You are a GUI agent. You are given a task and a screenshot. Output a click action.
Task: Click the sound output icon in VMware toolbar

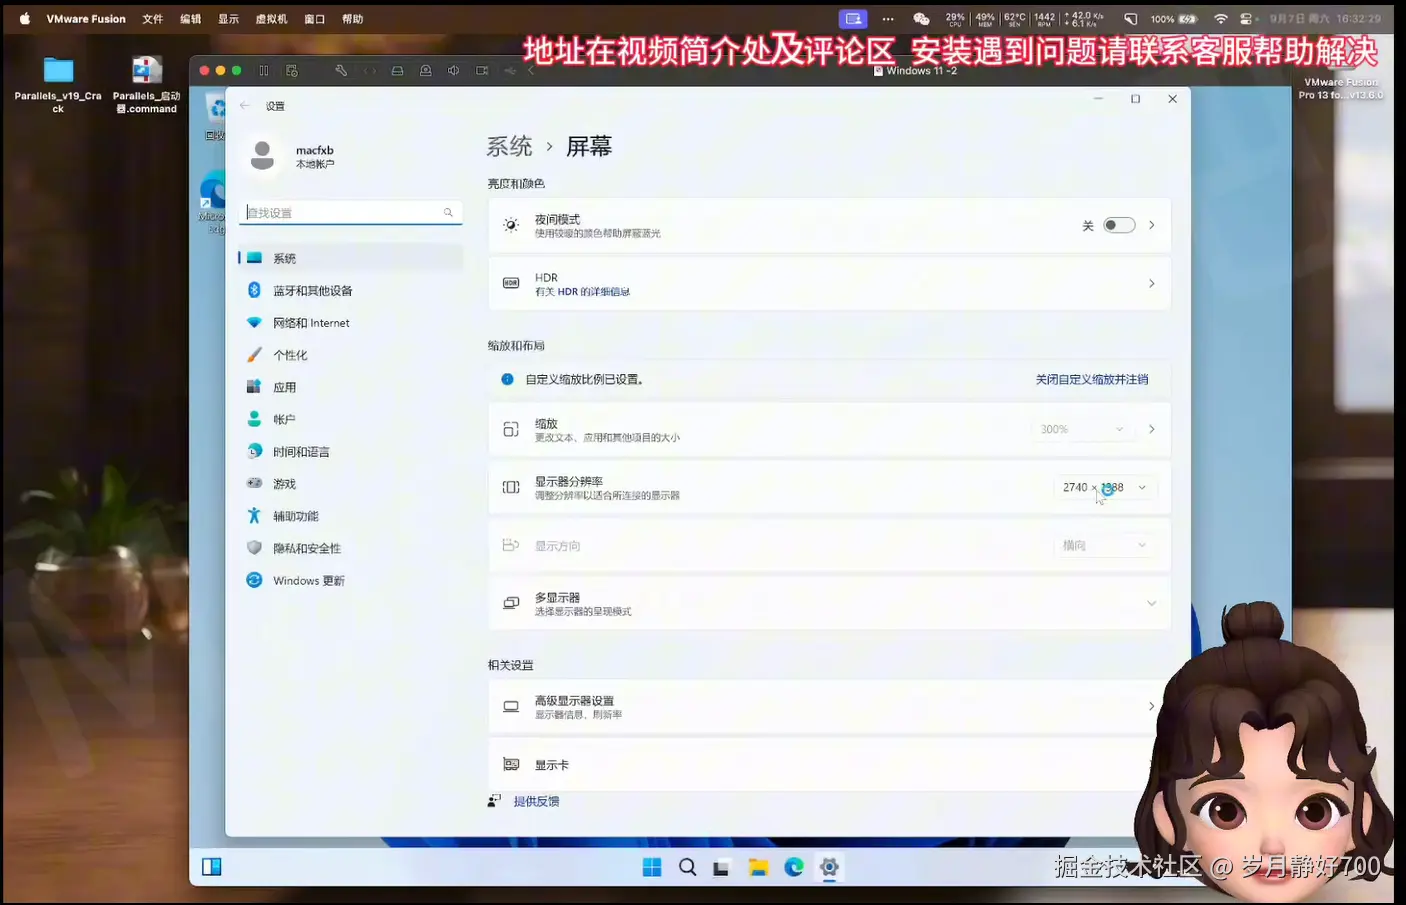click(454, 70)
